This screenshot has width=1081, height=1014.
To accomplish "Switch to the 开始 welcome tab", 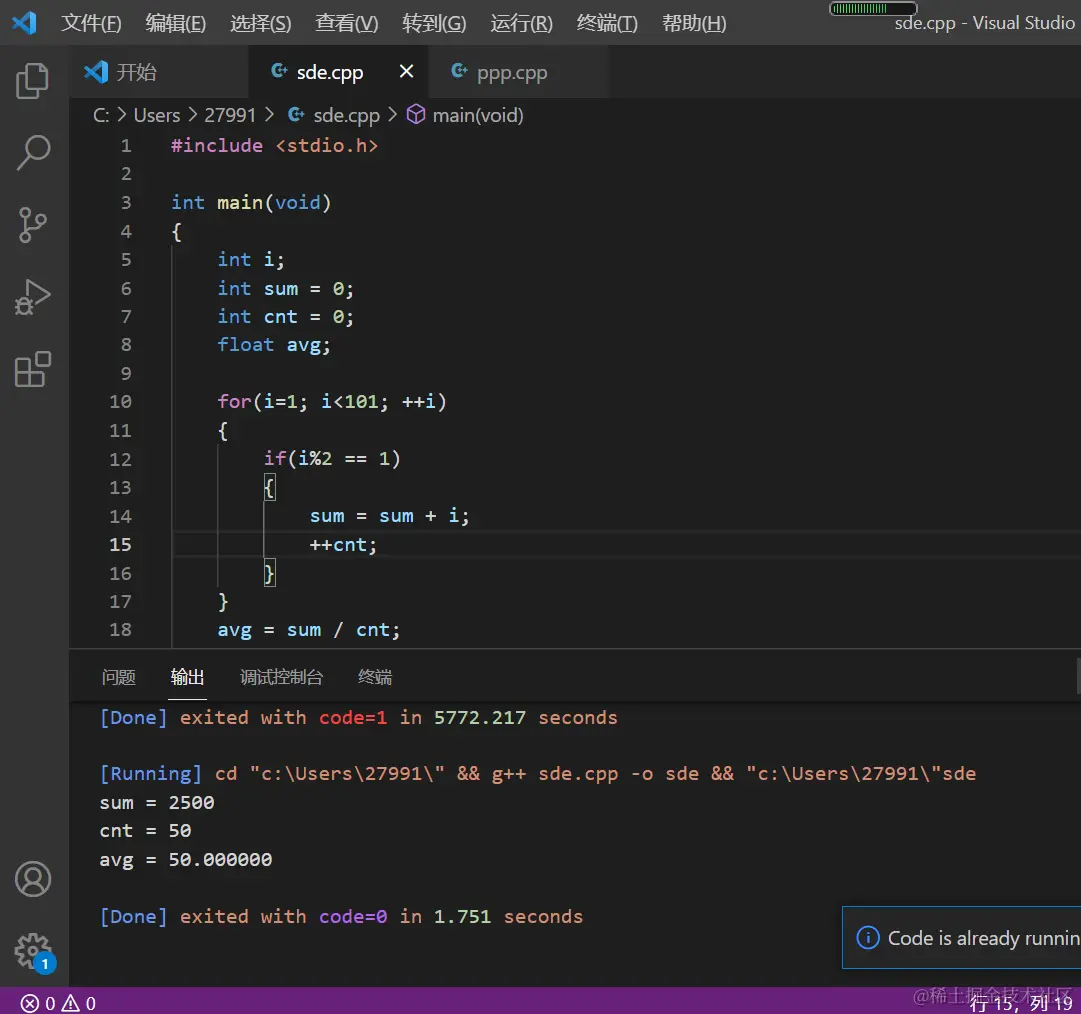I will (x=136, y=73).
